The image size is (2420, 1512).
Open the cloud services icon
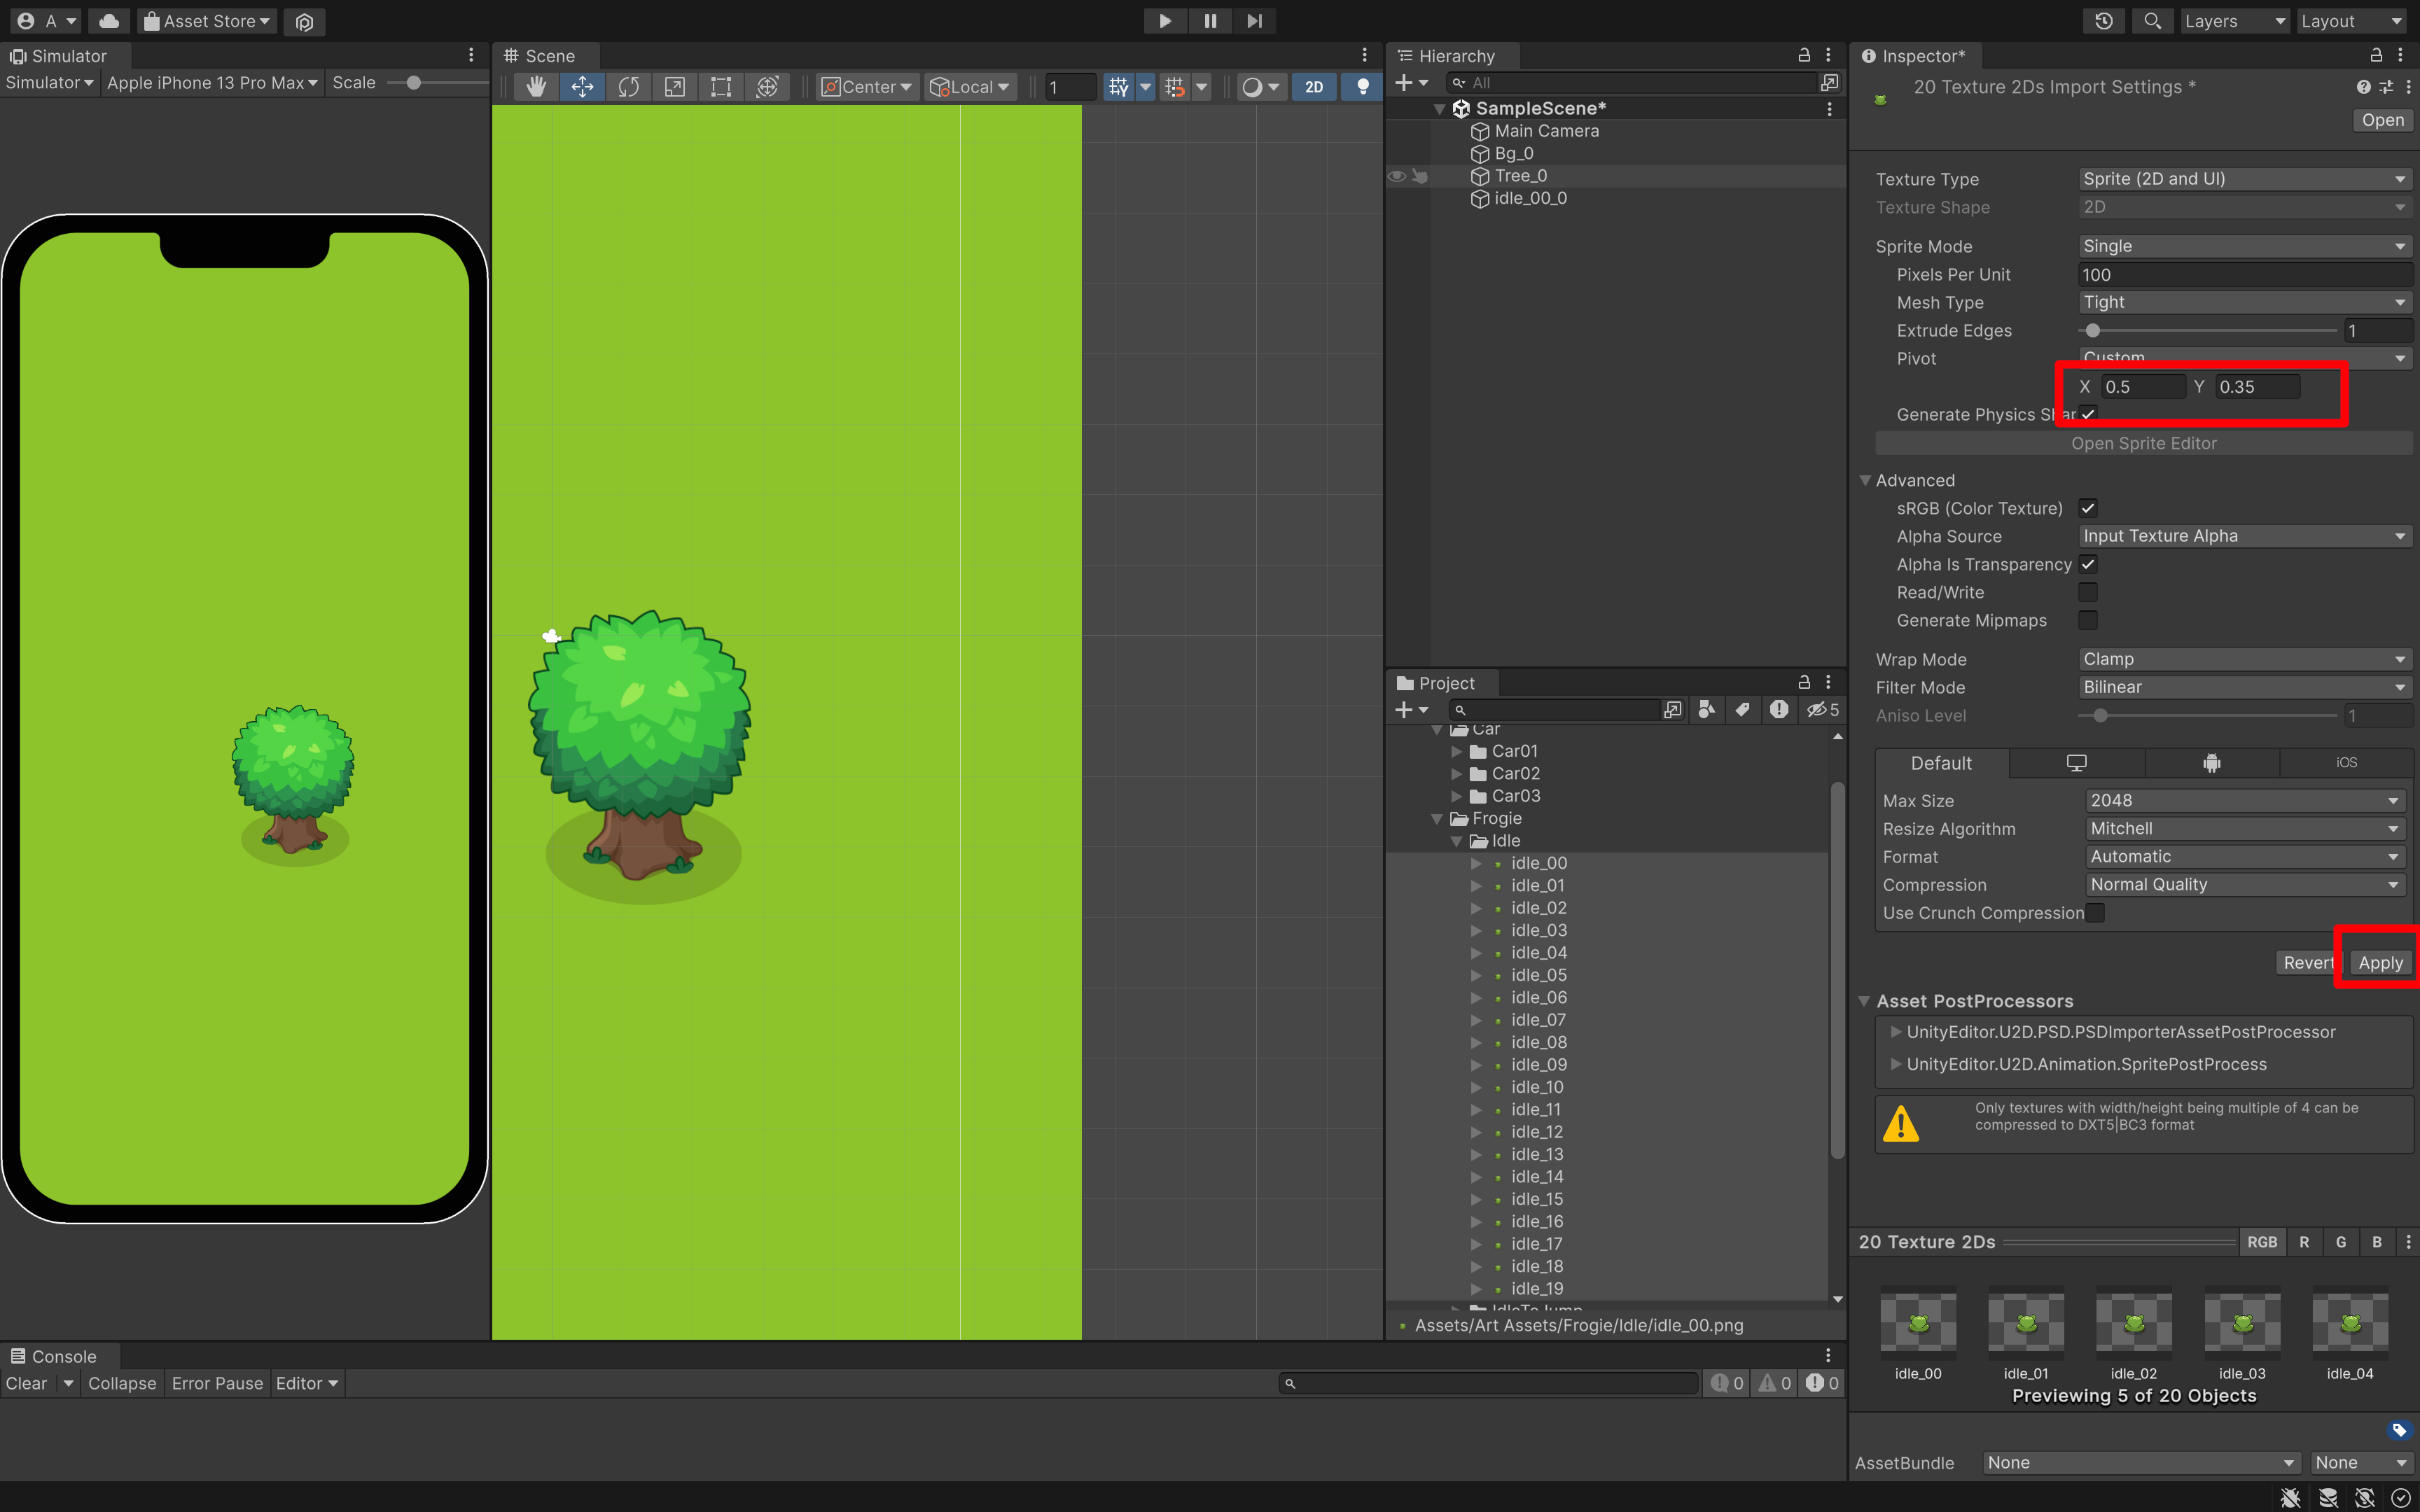[109, 21]
